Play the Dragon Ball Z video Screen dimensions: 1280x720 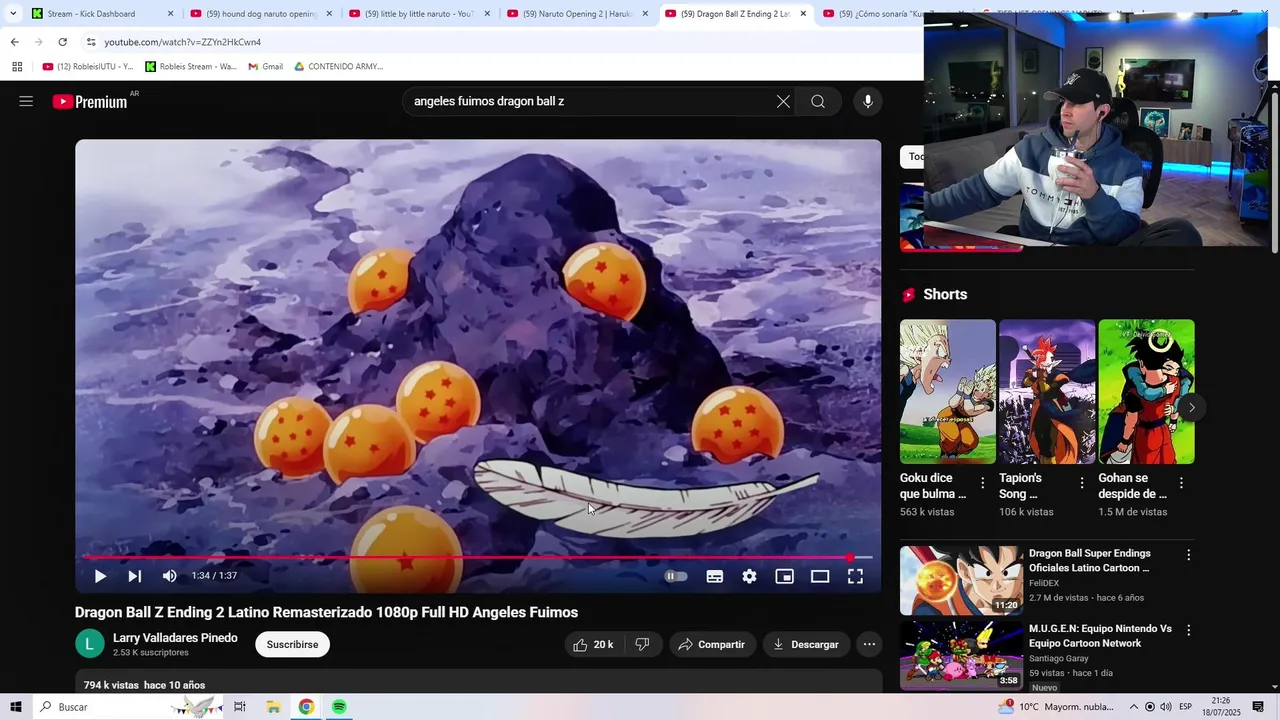click(x=100, y=576)
